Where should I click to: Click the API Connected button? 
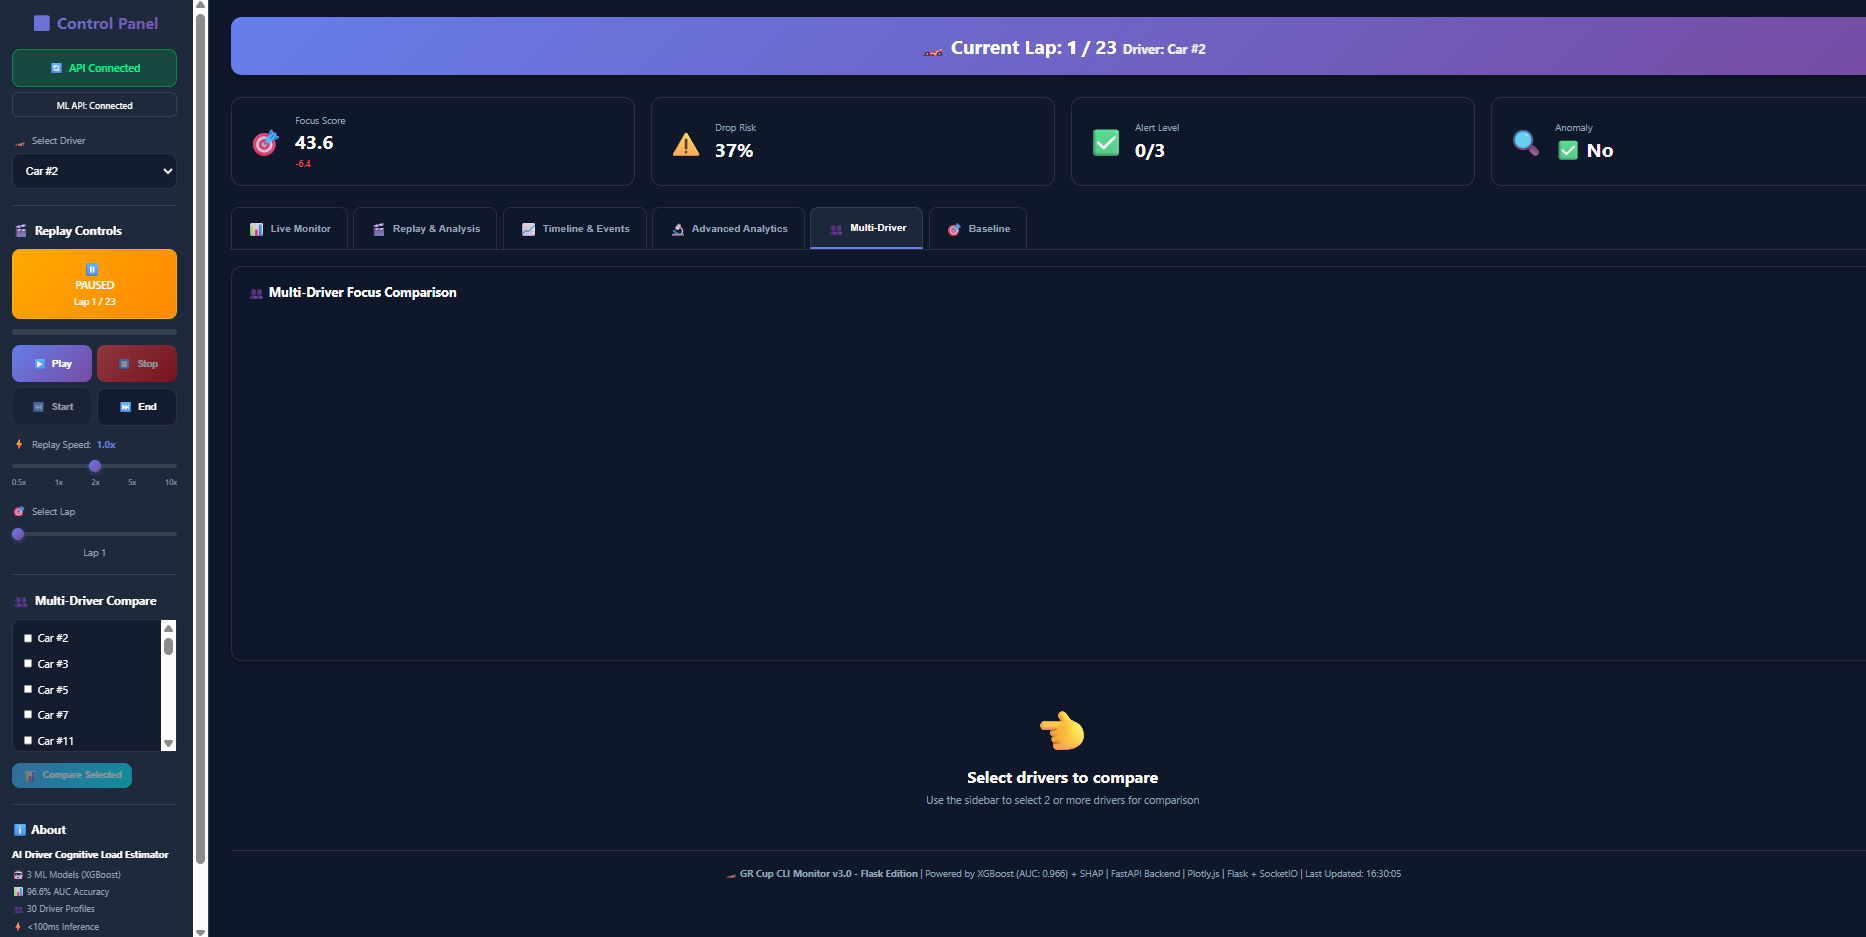click(x=94, y=68)
